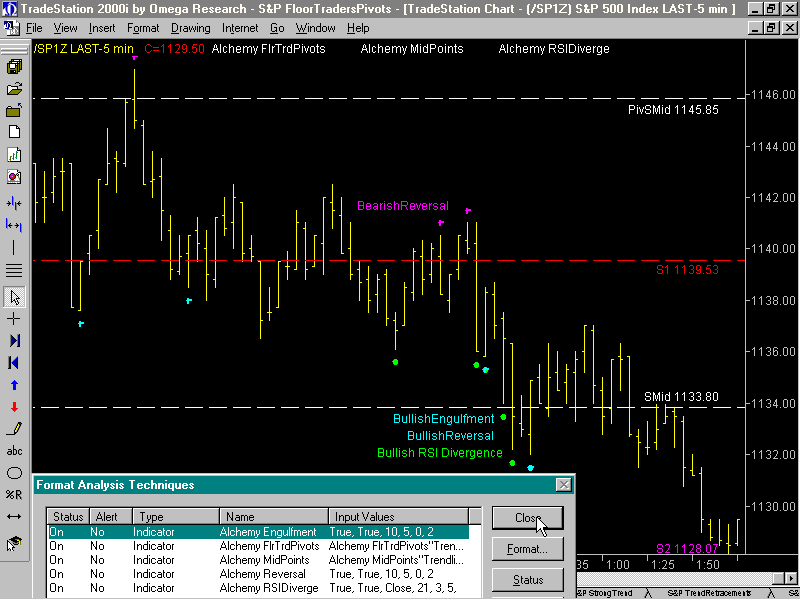
Task: Select the arrow pointer tool
Action: (14, 297)
